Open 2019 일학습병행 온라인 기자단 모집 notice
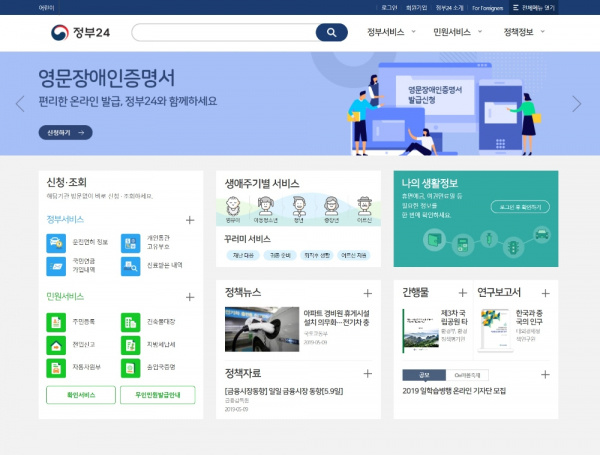Image resolution: width=600 pixels, height=455 pixels. coord(454,391)
